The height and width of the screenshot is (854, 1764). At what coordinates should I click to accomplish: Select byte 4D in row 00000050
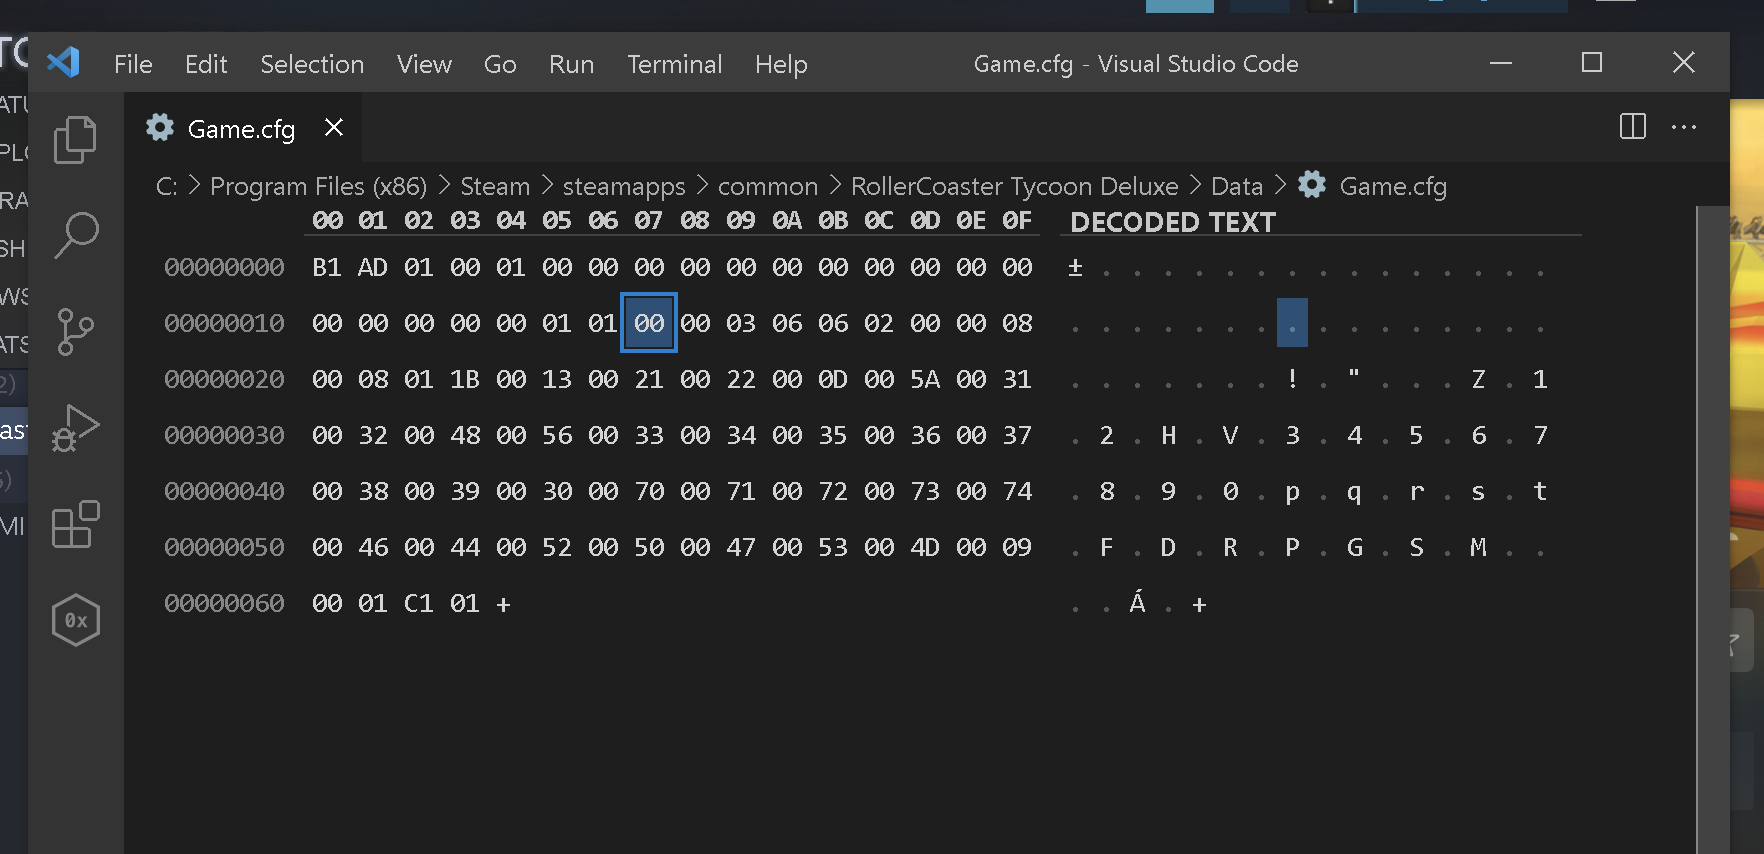925,547
